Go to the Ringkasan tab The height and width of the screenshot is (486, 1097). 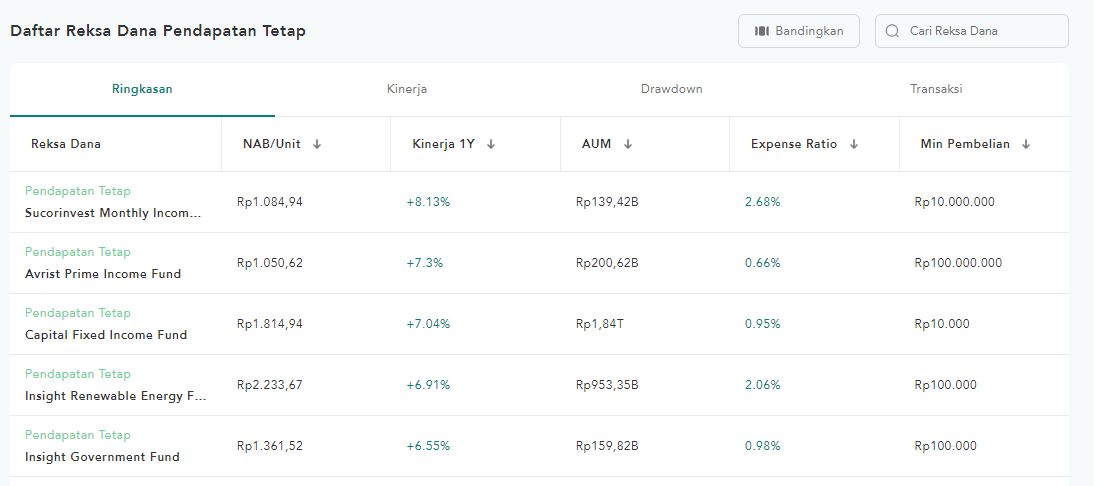coord(142,89)
